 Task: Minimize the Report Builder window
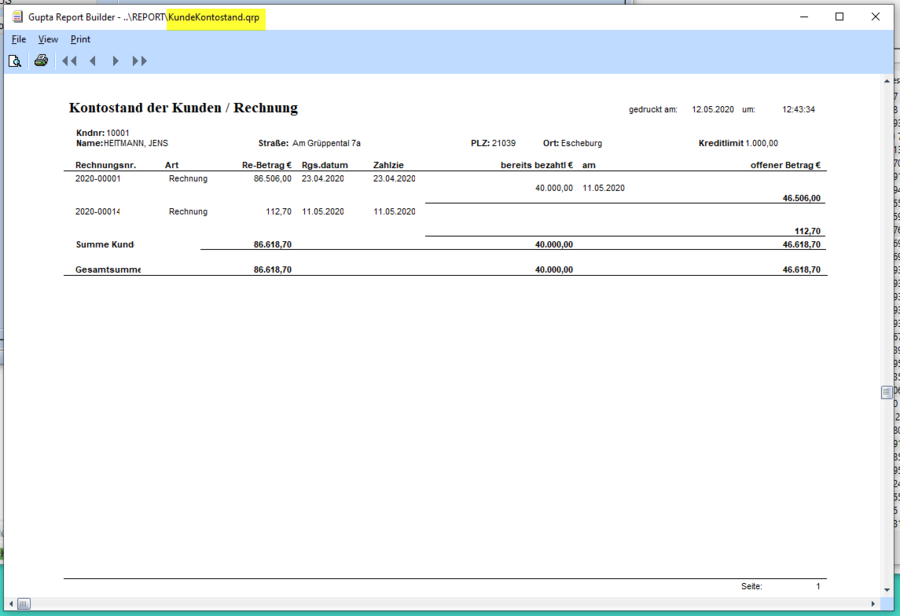pos(802,17)
